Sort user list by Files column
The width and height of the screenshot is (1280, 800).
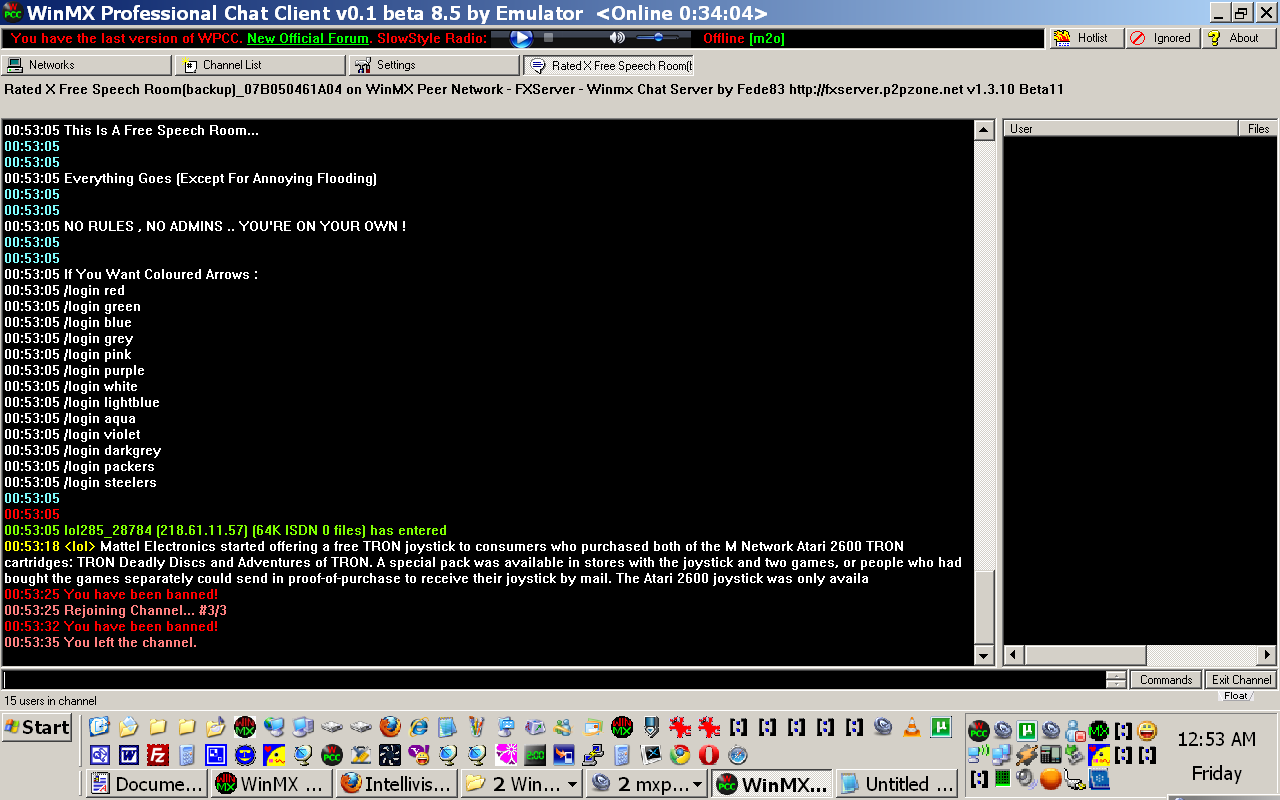1258,128
